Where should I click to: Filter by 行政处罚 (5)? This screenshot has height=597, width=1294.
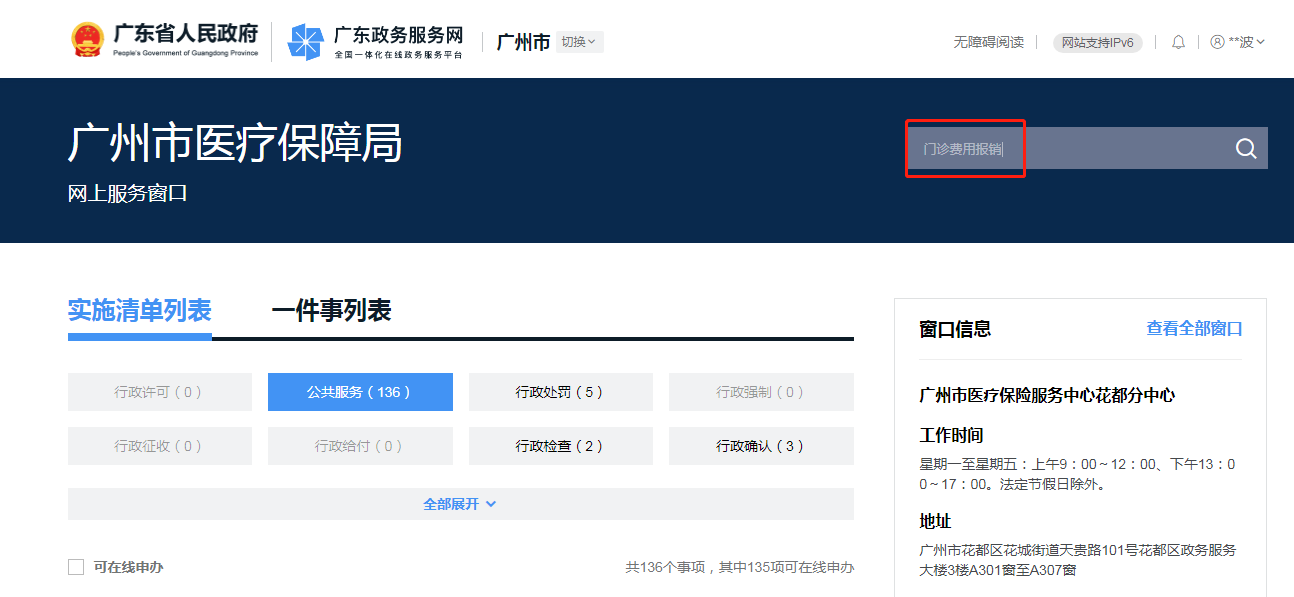coord(560,392)
